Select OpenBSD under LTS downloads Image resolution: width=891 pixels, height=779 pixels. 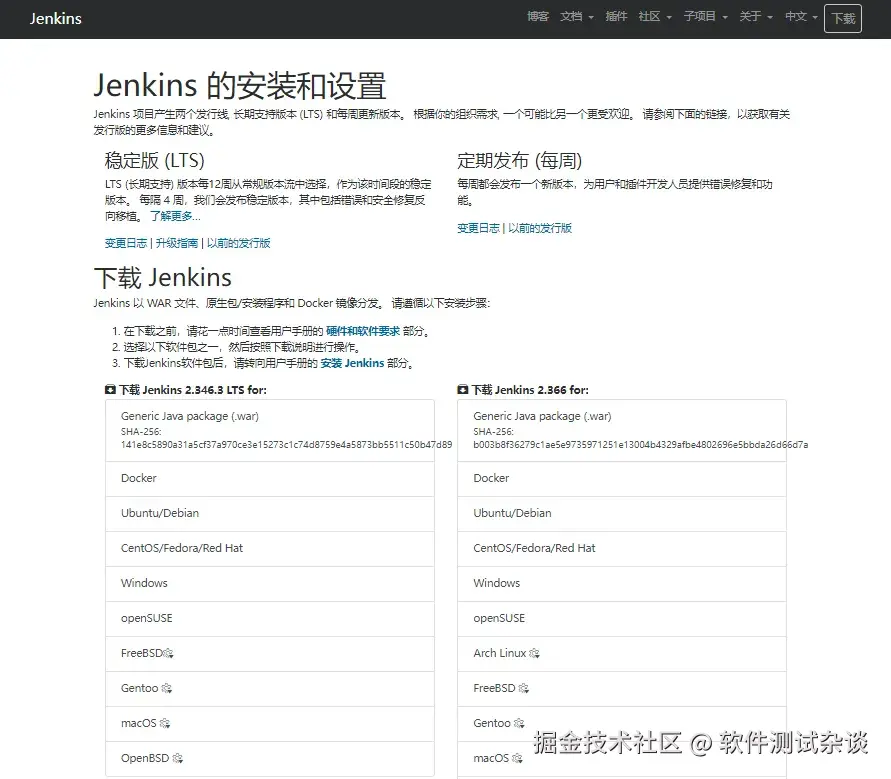[x=270, y=759]
